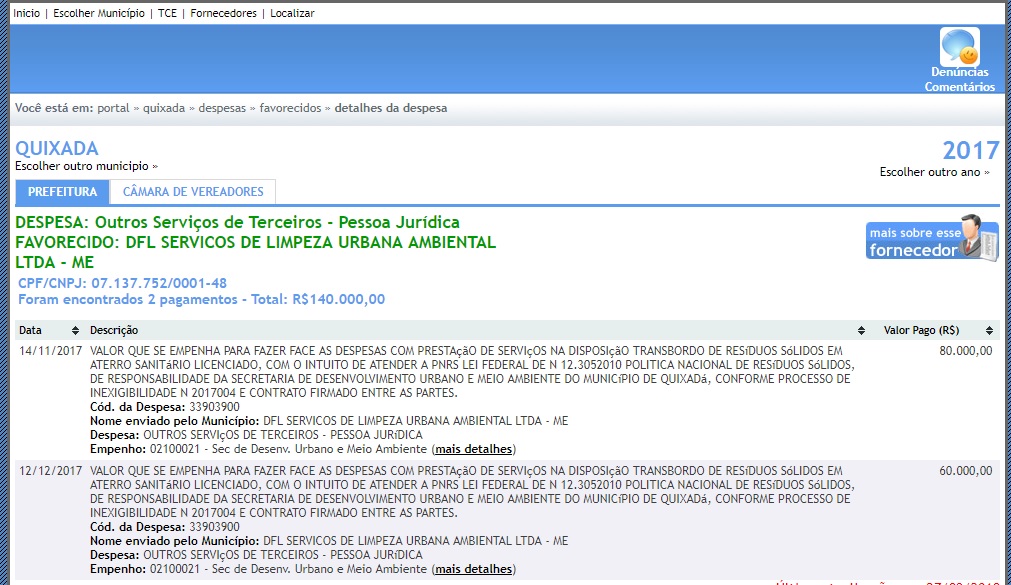The width and height of the screenshot is (1011, 585).
Task: Open 'mais detalhes' for 12/12/2017 payment
Action: pos(474,569)
